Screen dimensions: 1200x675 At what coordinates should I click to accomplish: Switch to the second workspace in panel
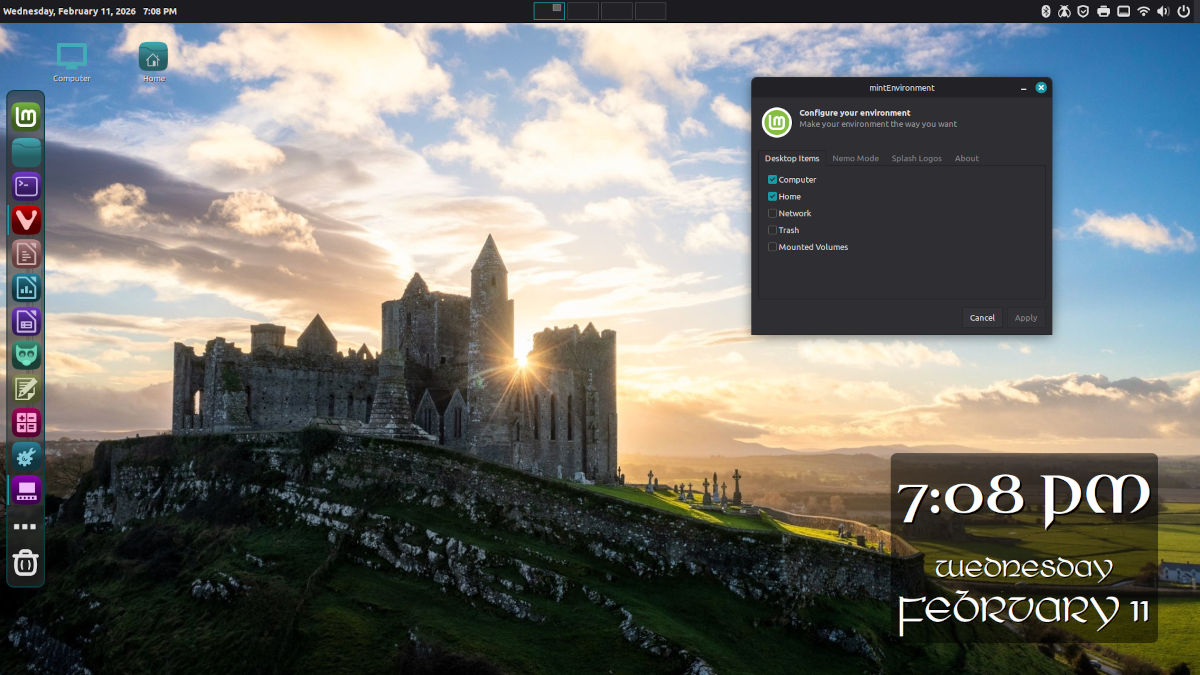[x=583, y=11]
